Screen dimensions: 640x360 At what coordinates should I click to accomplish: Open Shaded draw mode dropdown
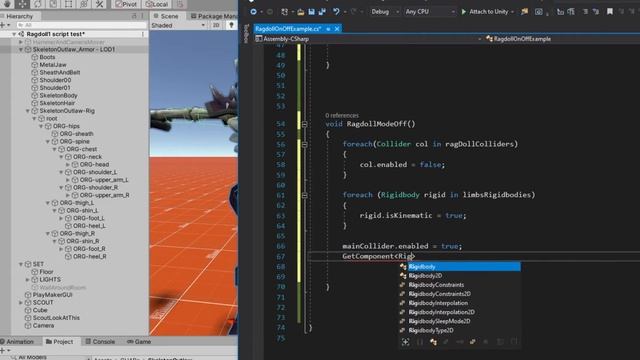point(178,25)
